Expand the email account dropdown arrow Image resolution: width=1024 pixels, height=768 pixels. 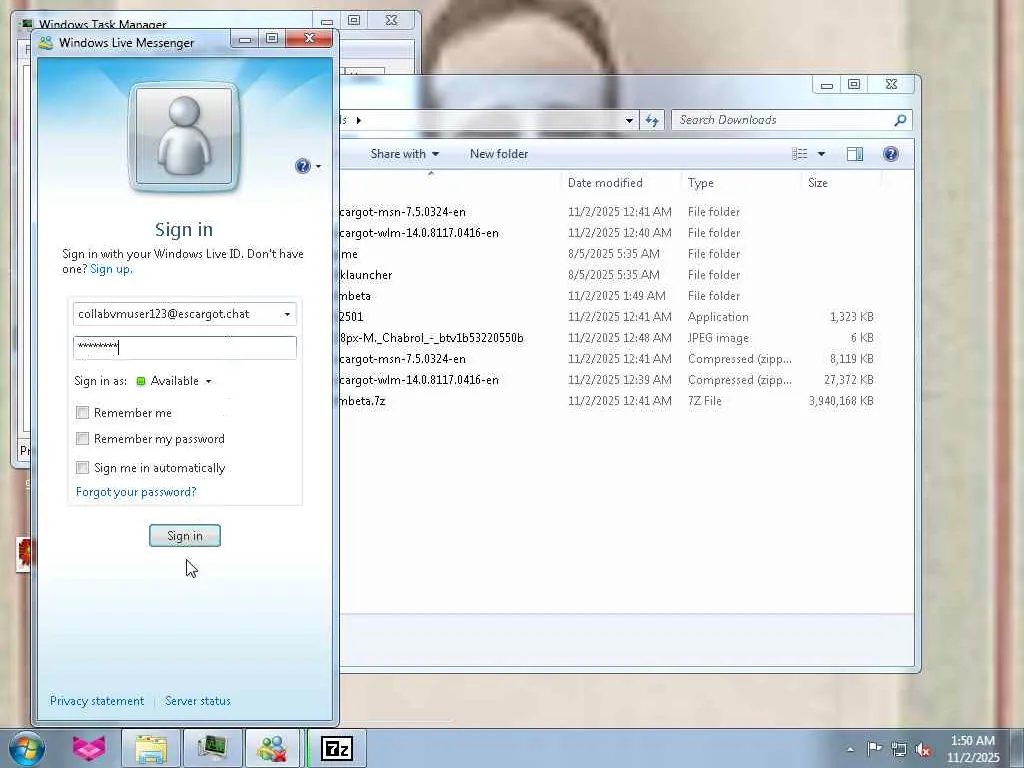[287, 314]
